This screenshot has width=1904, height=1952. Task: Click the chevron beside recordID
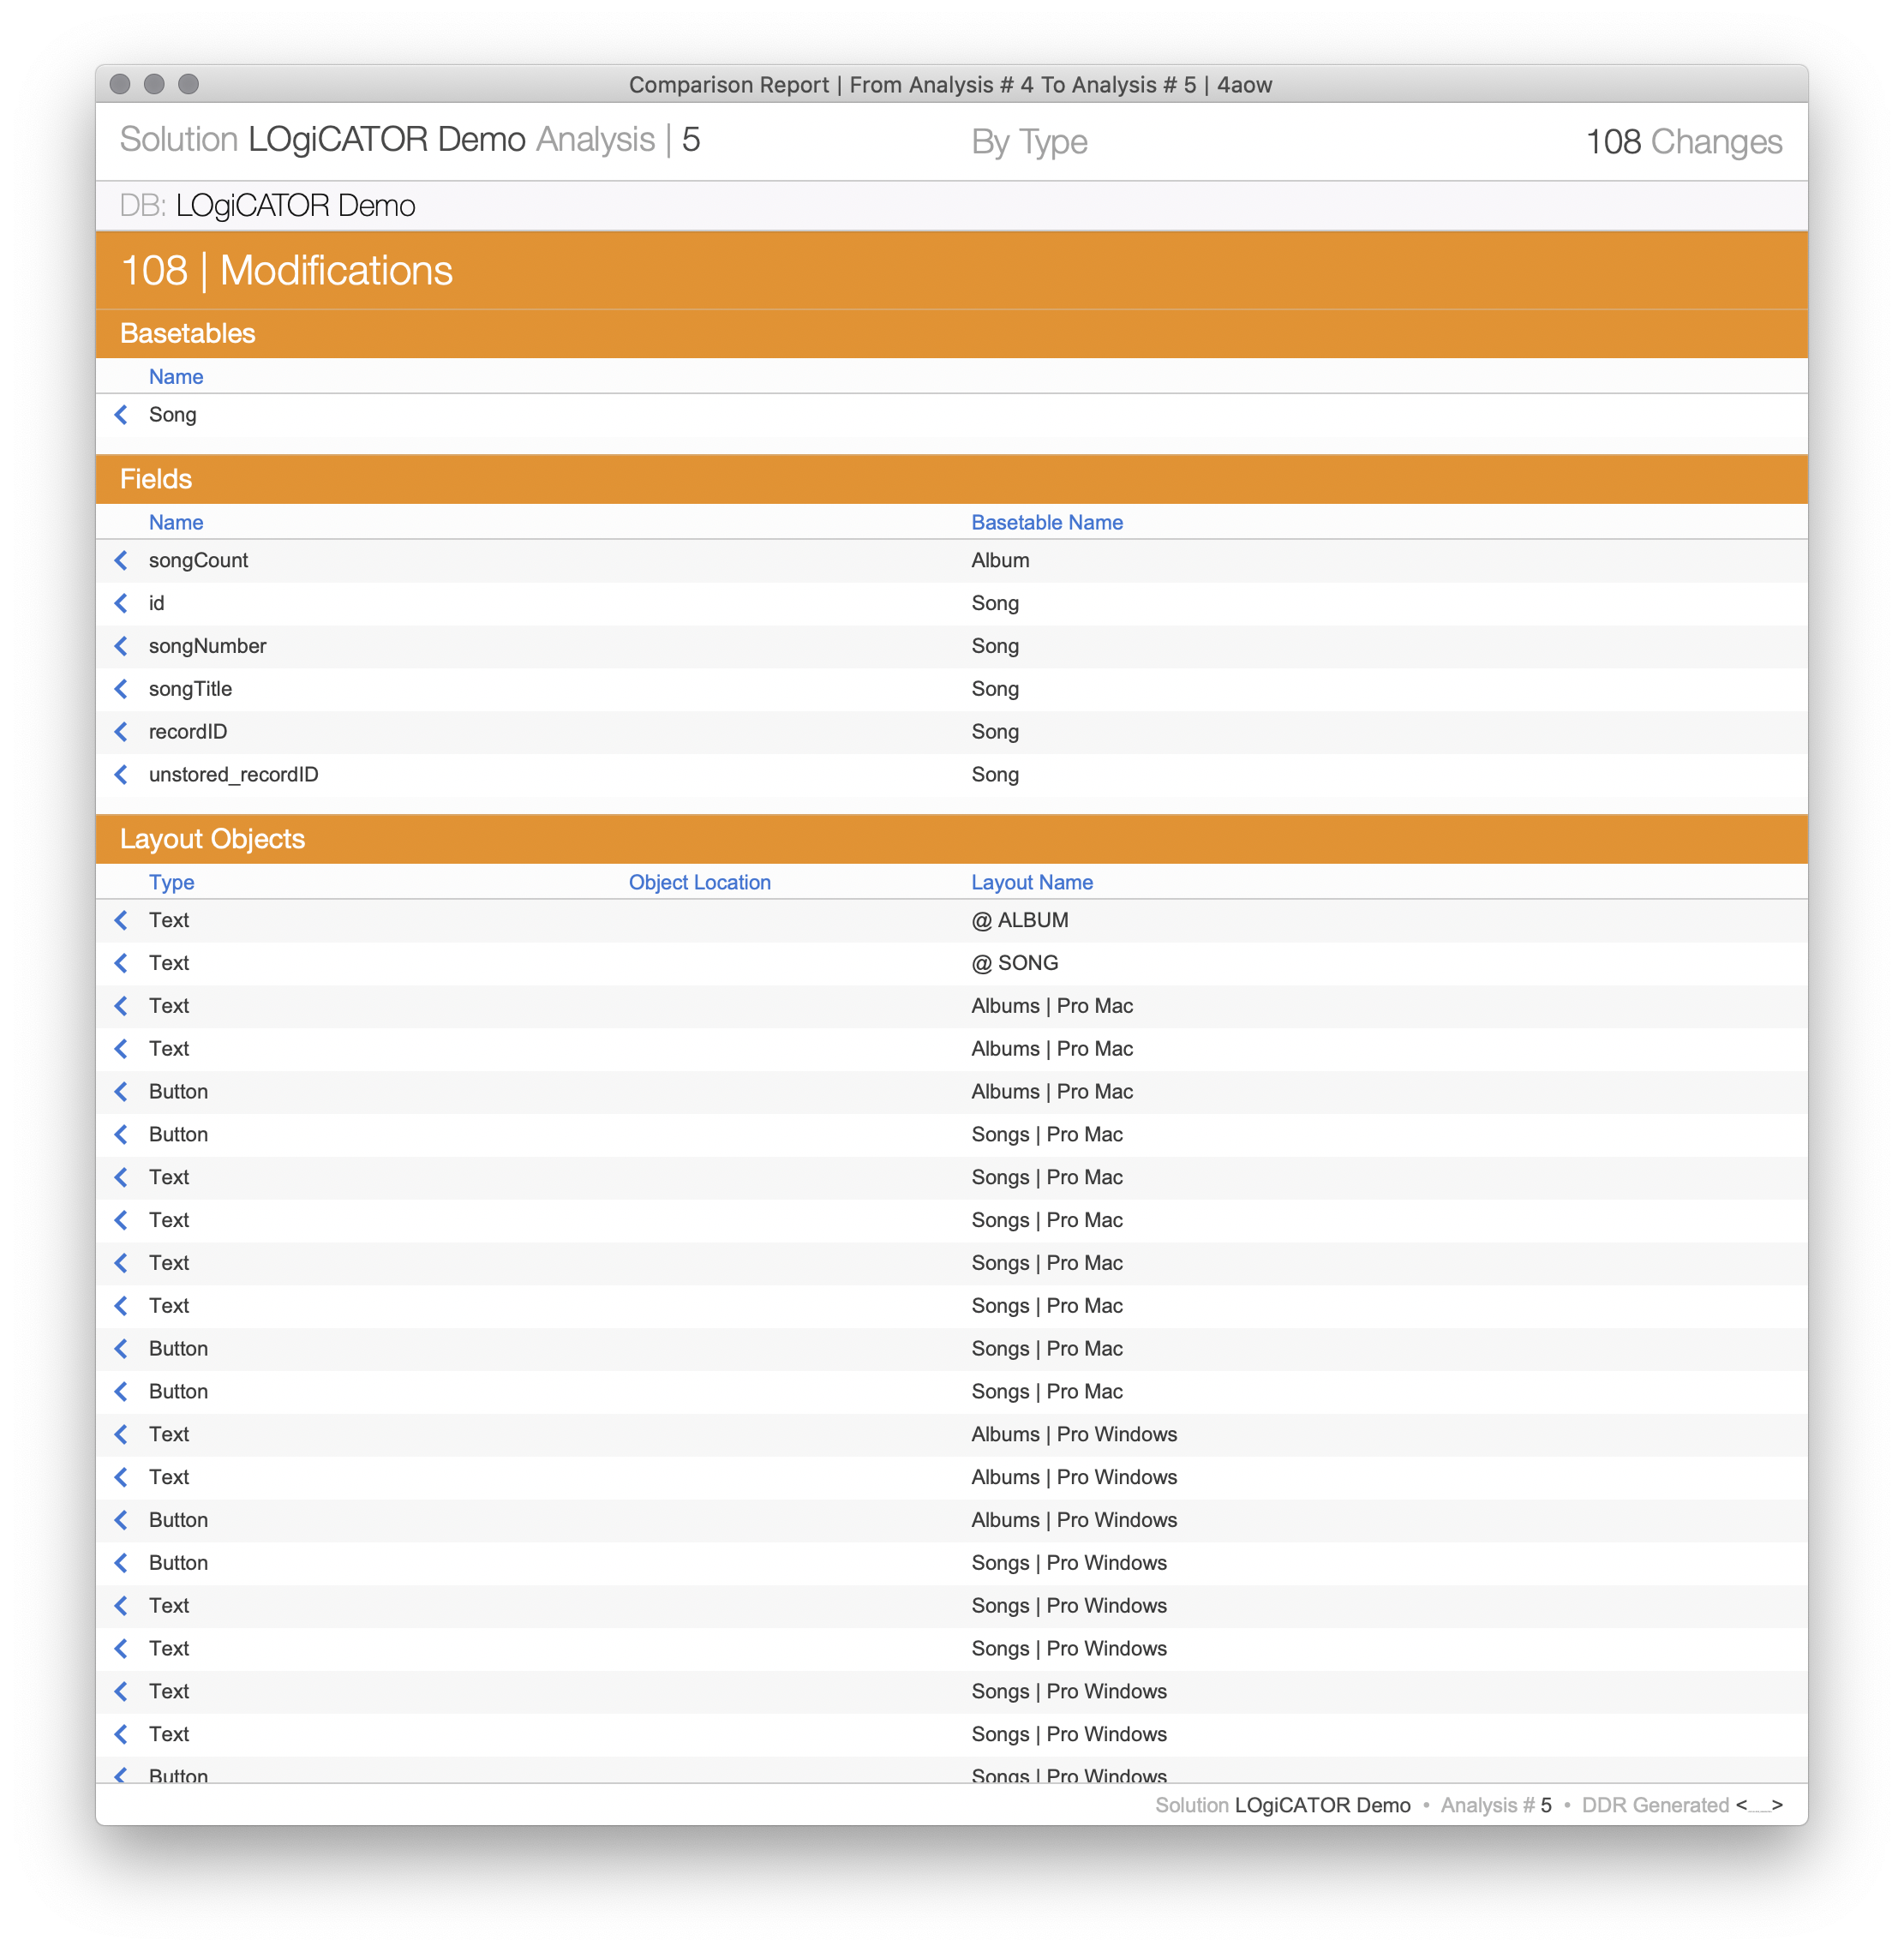point(122,731)
